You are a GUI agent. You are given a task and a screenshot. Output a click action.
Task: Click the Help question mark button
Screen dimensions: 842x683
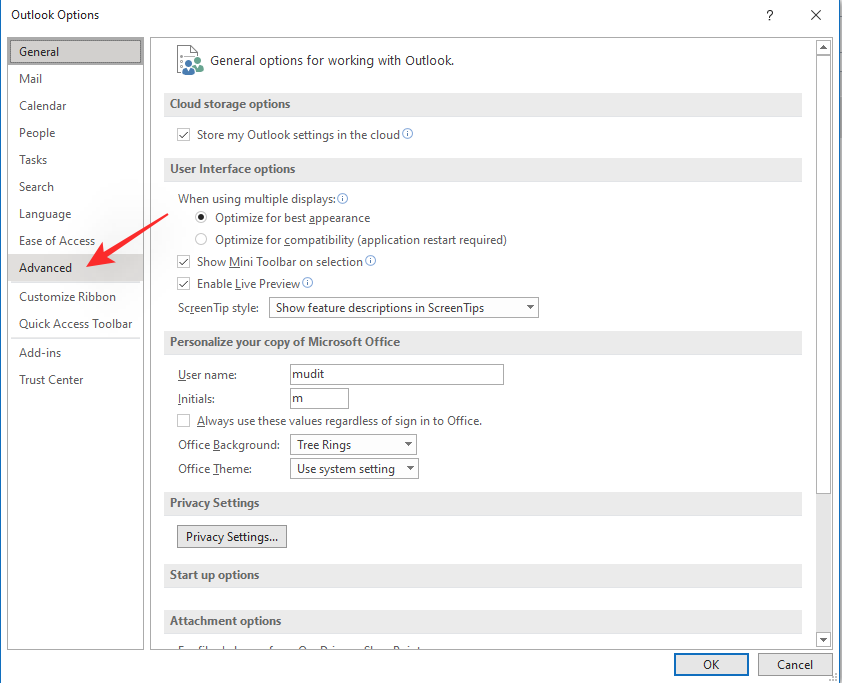pos(769,15)
